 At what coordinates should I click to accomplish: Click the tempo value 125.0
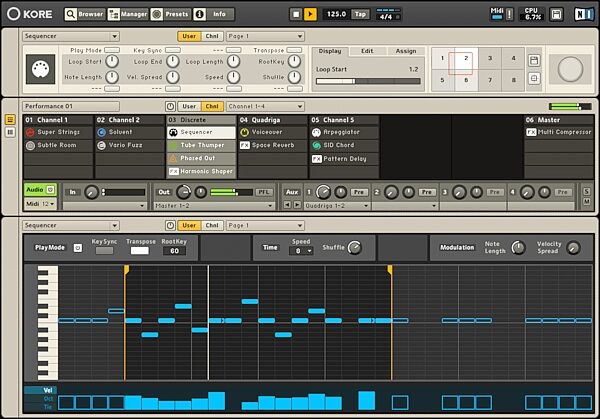coord(336,14)
